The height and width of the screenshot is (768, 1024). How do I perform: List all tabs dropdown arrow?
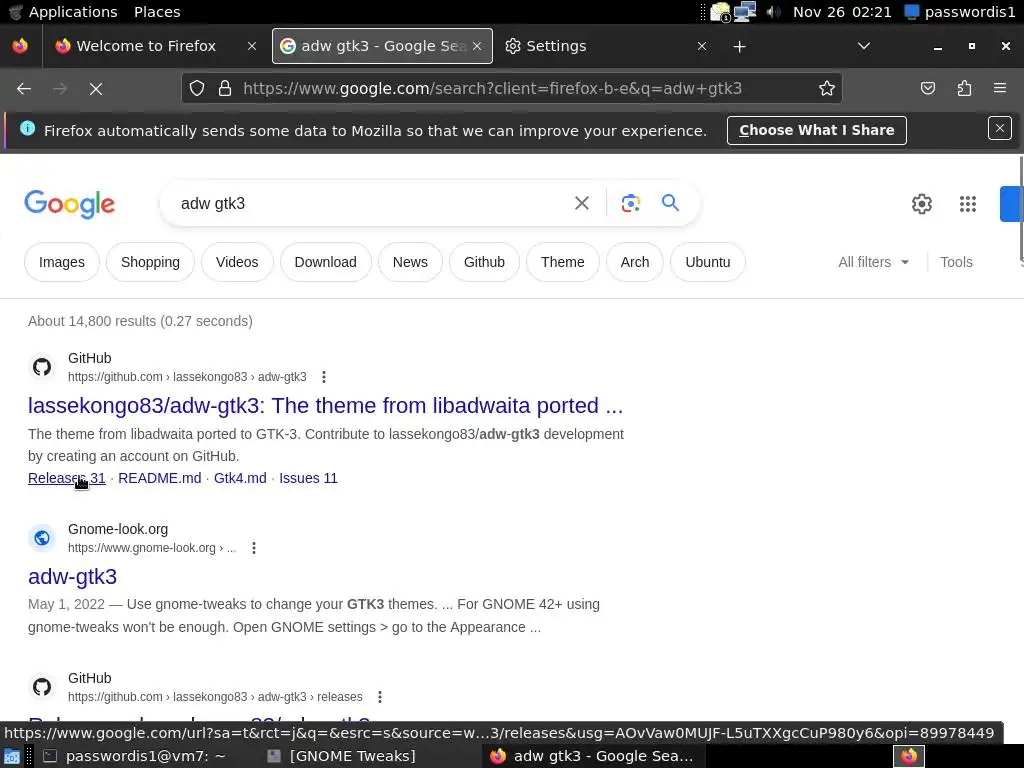(864, 46)
